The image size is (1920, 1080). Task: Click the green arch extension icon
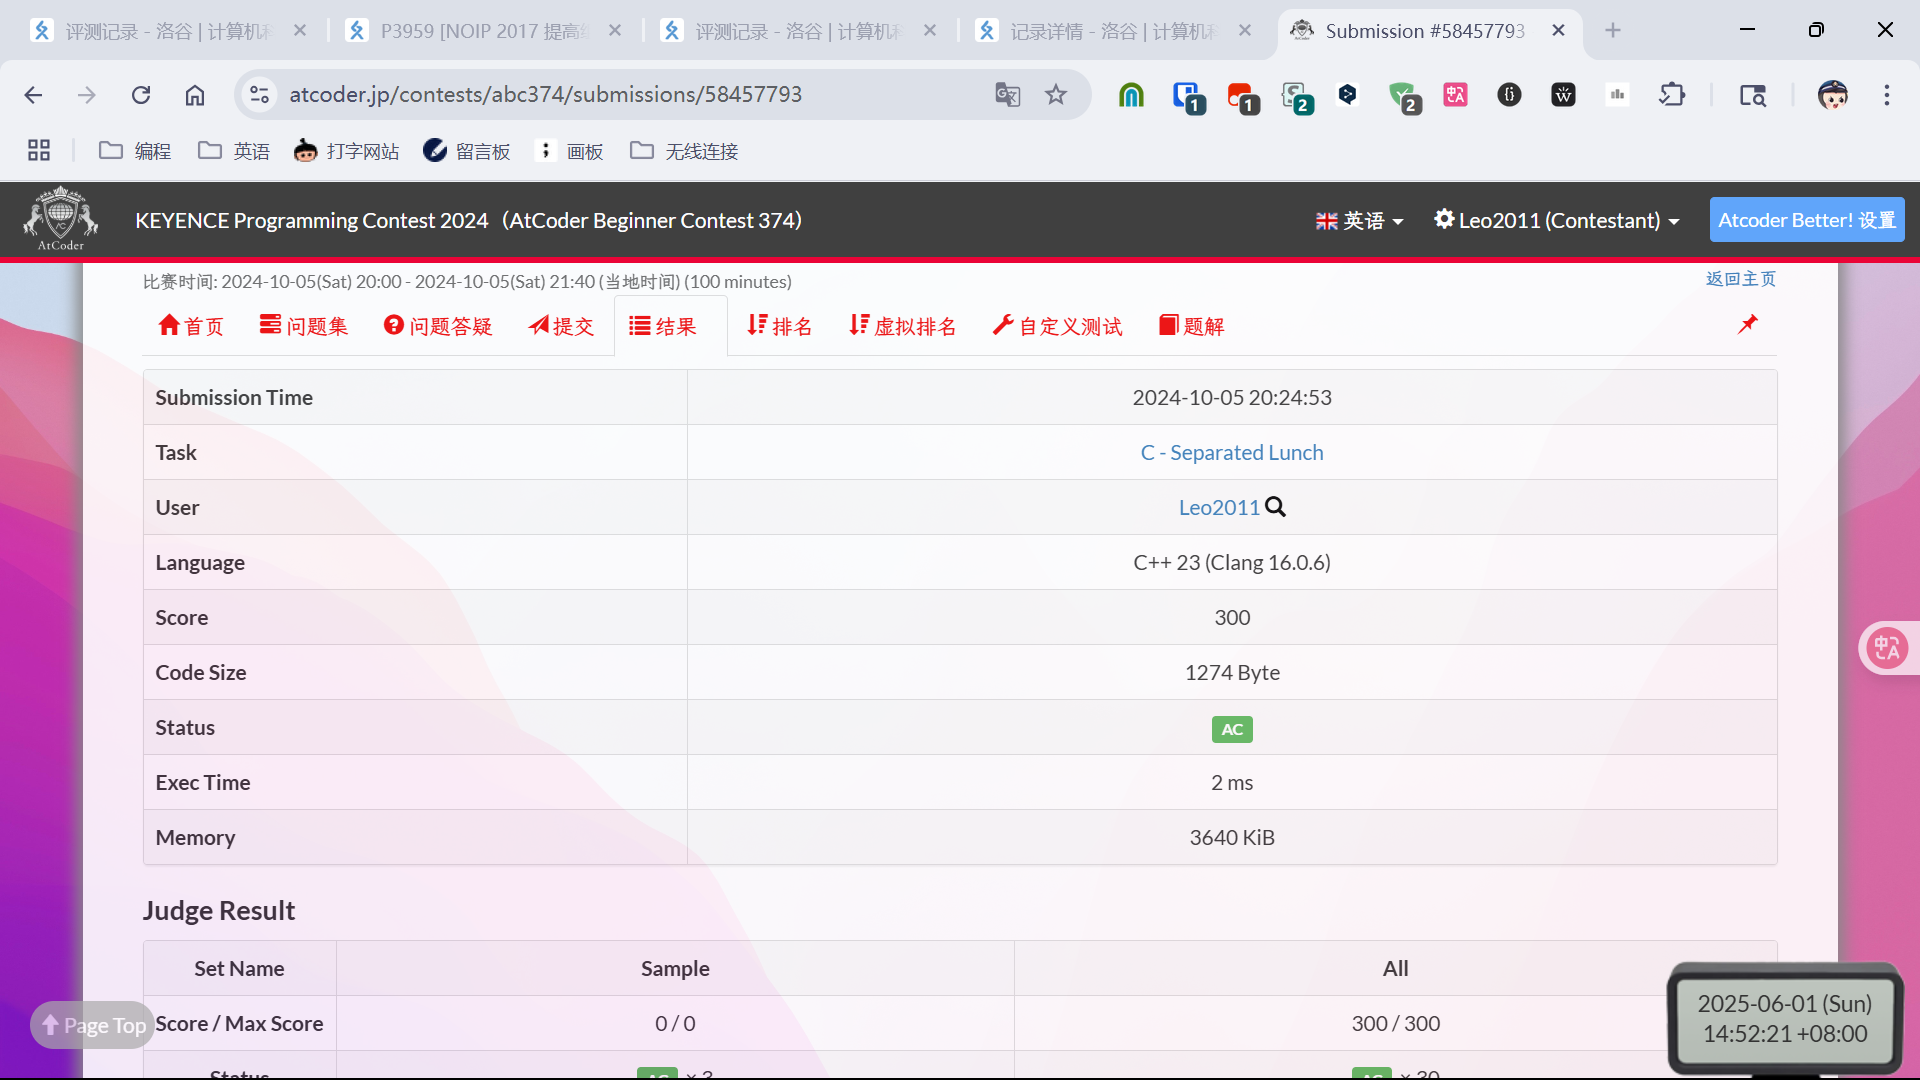coord(1131,95)
